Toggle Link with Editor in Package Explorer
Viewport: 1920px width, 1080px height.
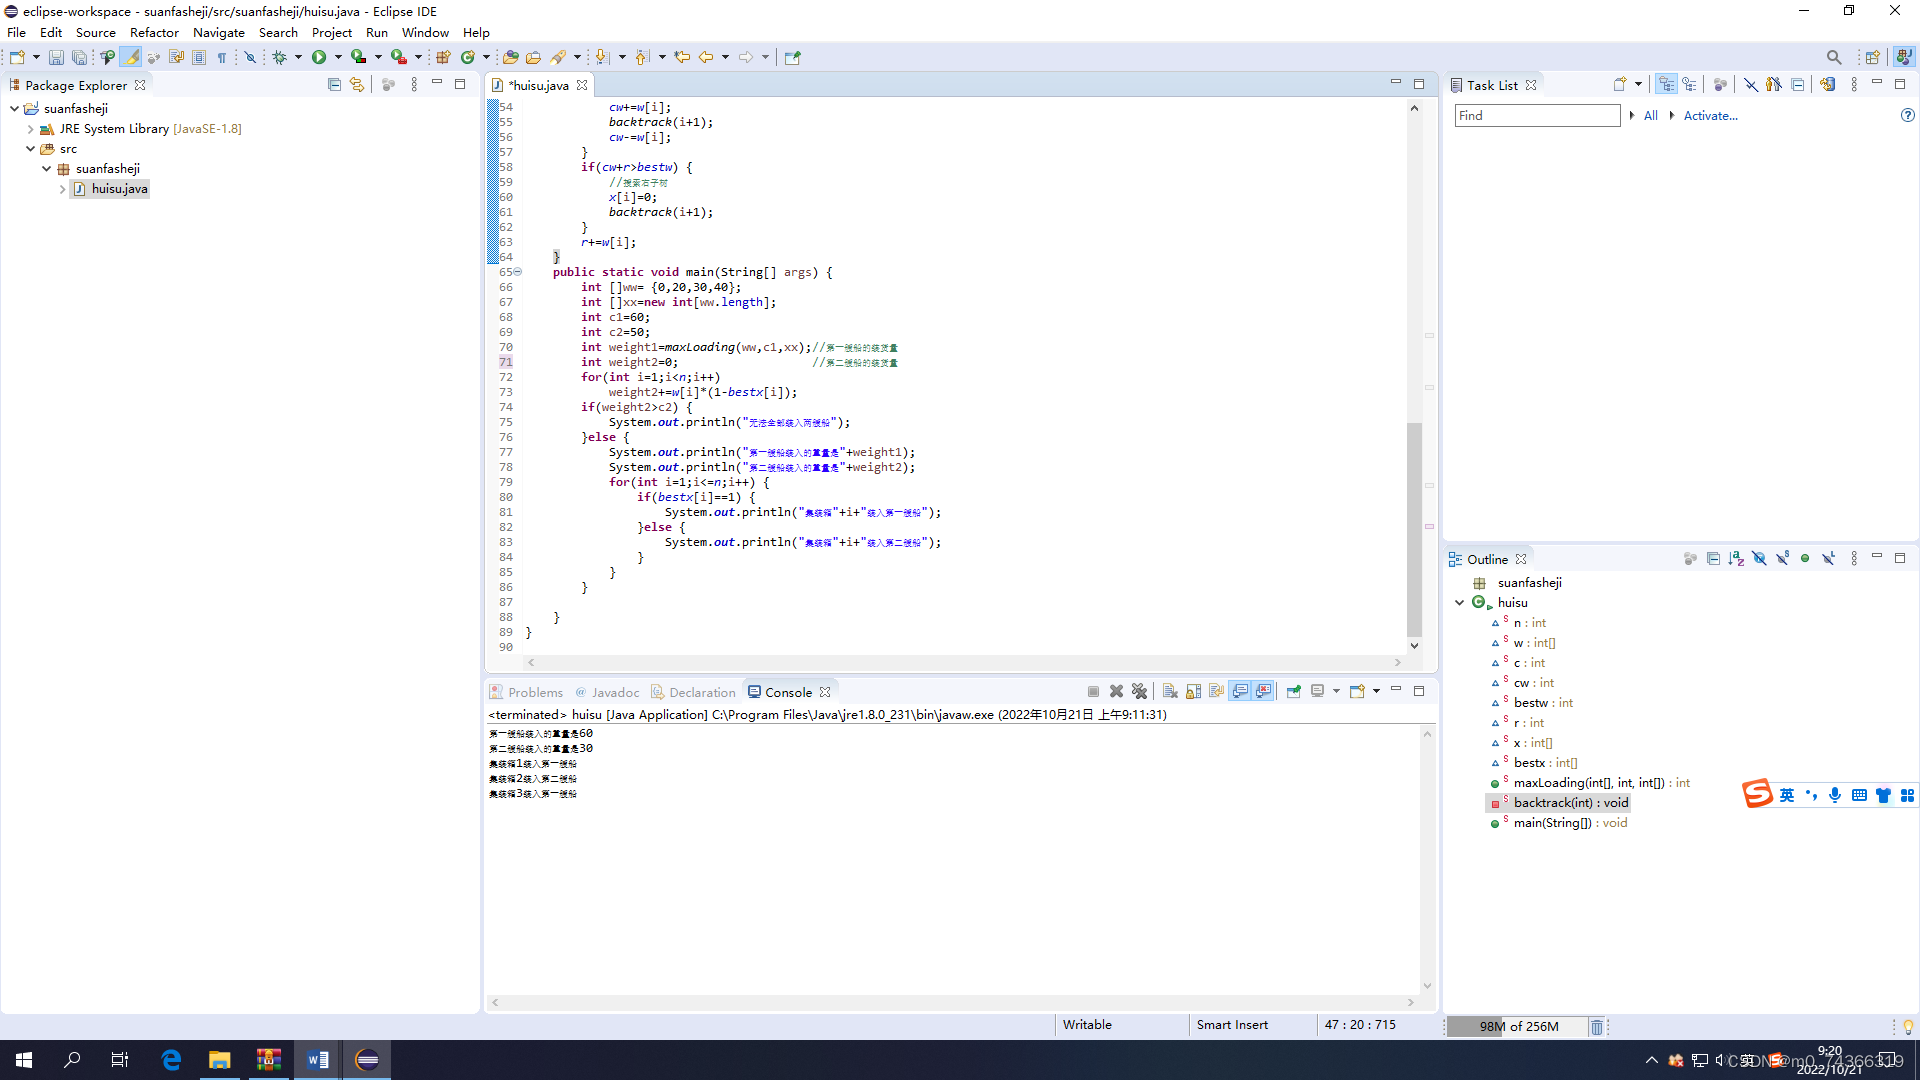pos(357,85)
